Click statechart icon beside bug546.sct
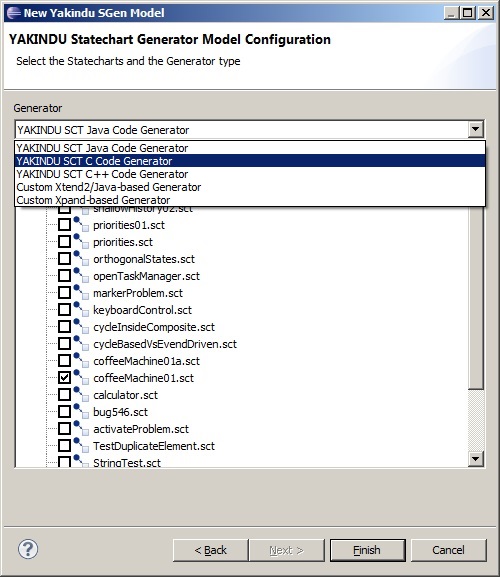Image resolution: width=500 pixels, height=577 pixels. (x=81, y=411)
